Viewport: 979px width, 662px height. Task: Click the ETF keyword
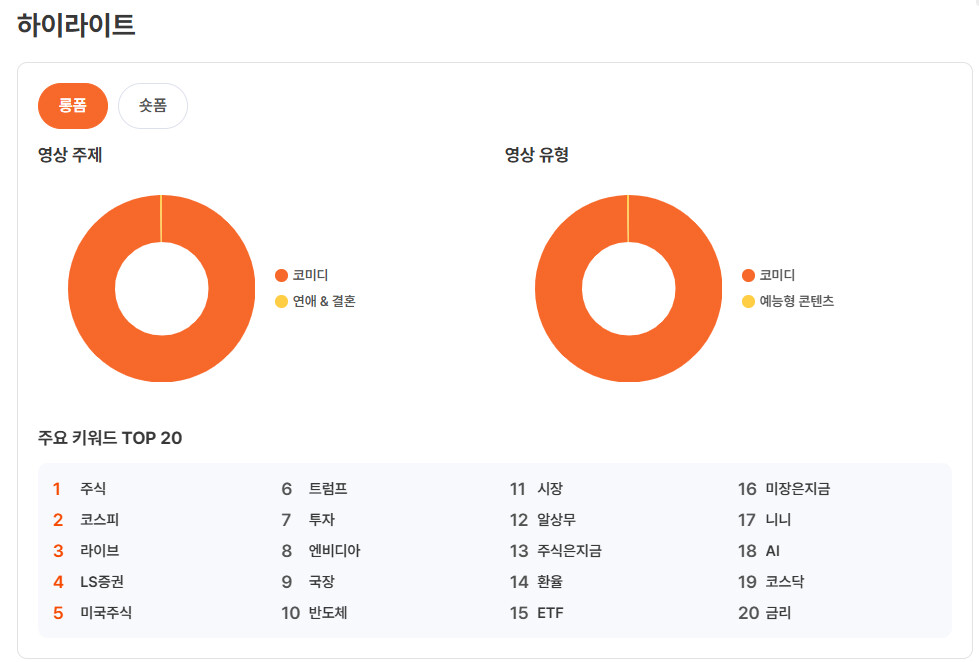coord(550,613)
